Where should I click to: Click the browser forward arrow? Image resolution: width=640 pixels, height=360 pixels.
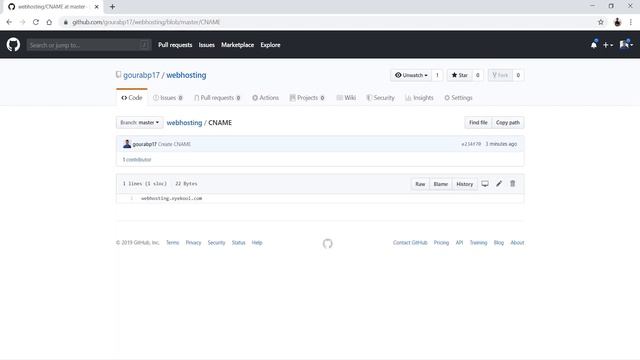(22, 22)
